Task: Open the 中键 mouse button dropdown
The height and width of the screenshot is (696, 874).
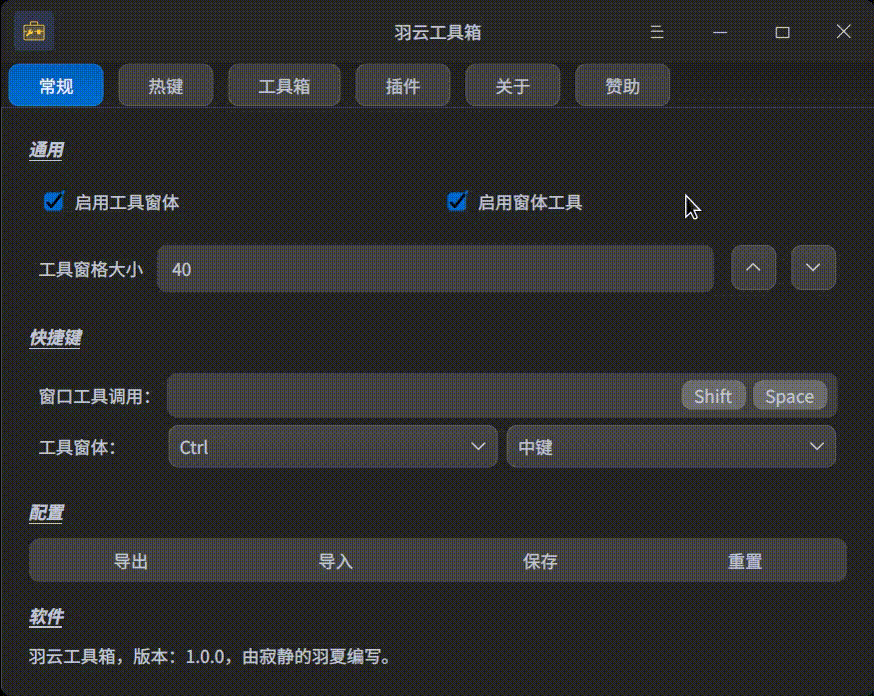Action: click(671, 446)
